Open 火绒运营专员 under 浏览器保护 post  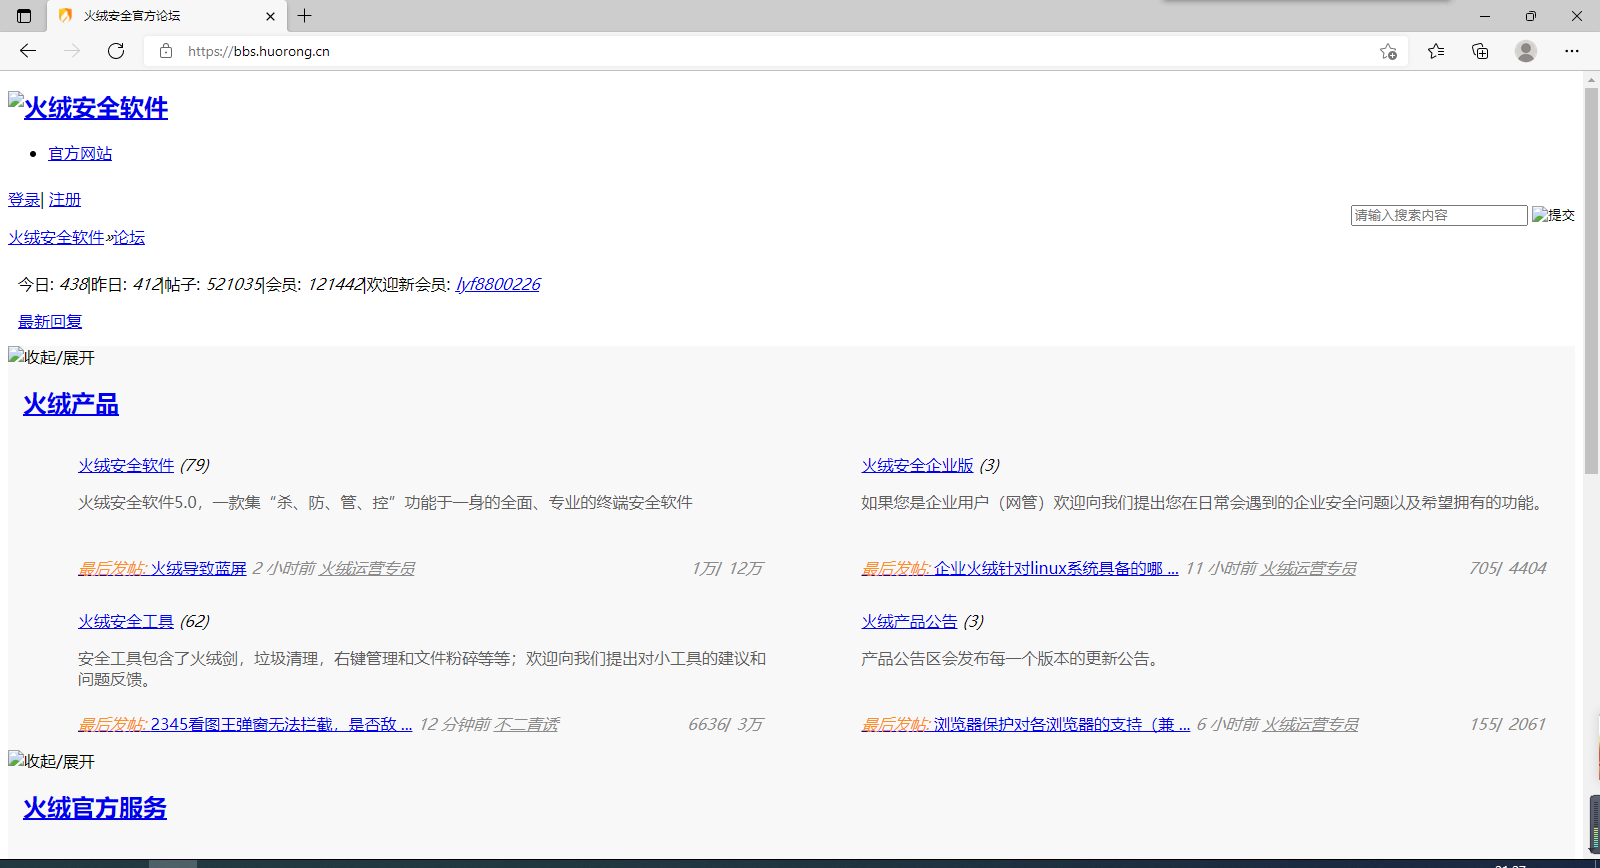[x=1310, y=724]
